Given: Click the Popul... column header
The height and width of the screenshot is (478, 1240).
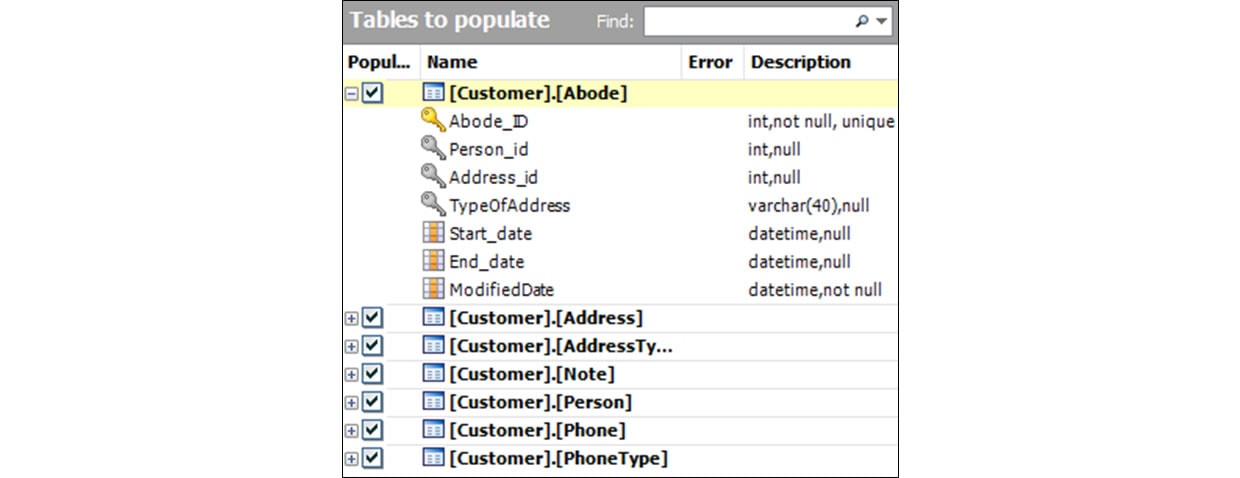Looking at the screenshot, I should 381,62.
